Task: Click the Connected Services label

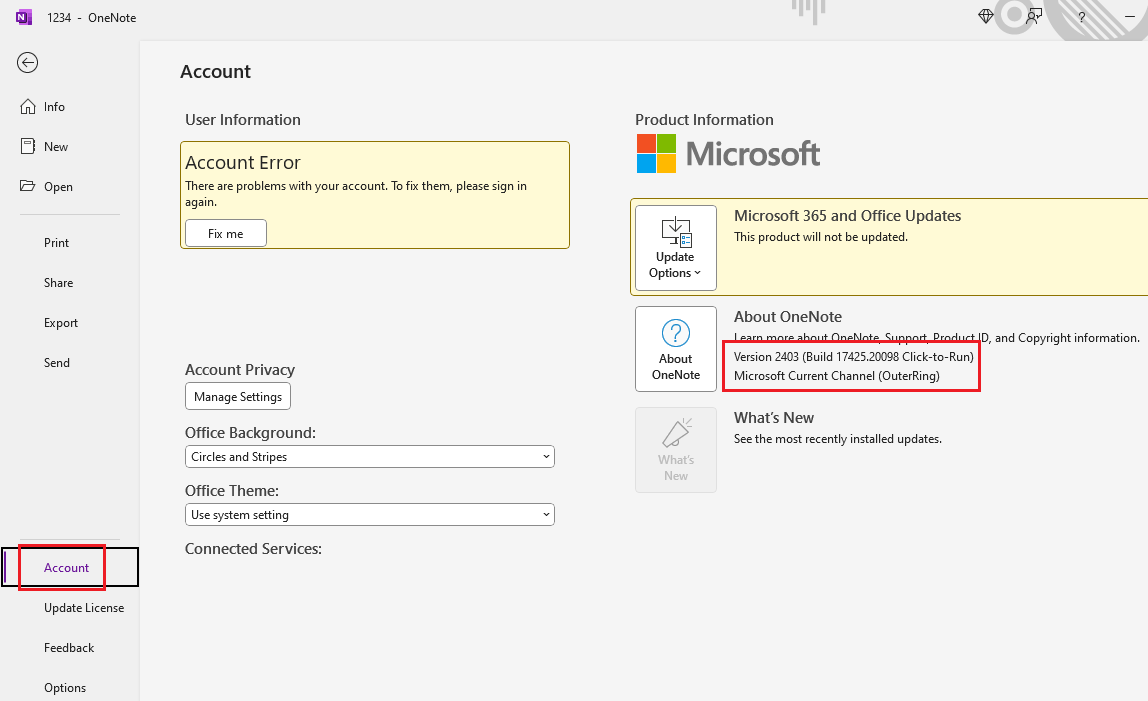Action: [x=253, y=549]
